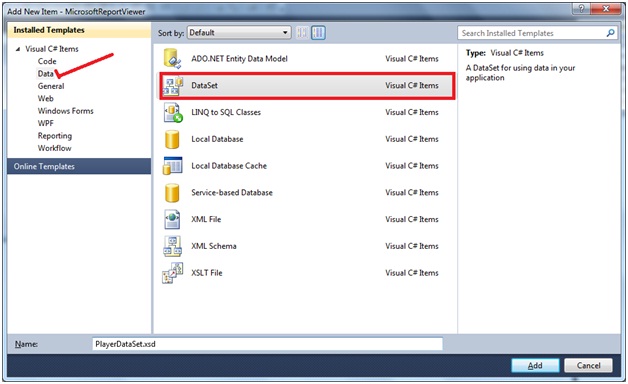
Task: Click the XSLT File icon
Action: (173, 273)
